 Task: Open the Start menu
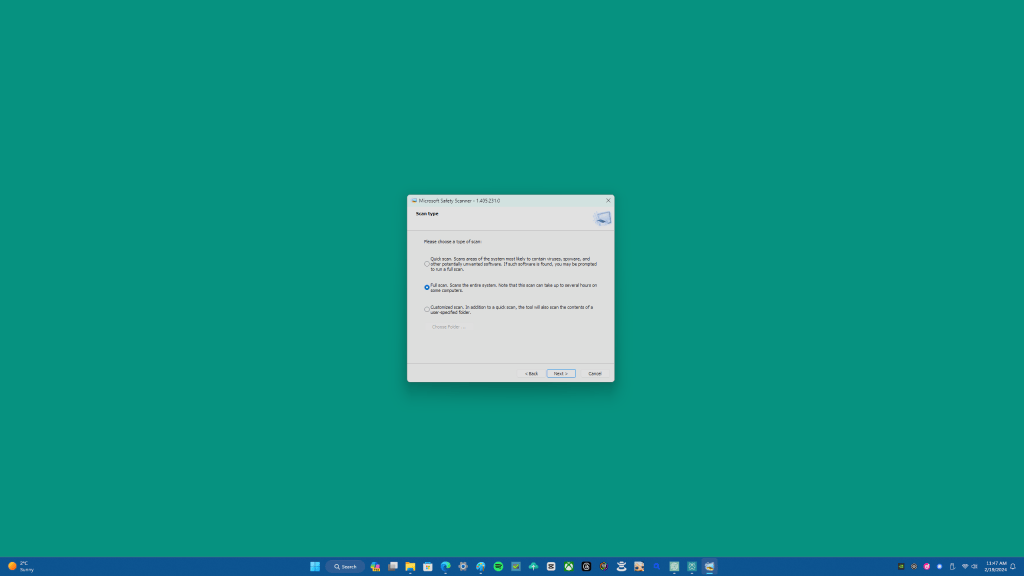click(x=314, y=566)
